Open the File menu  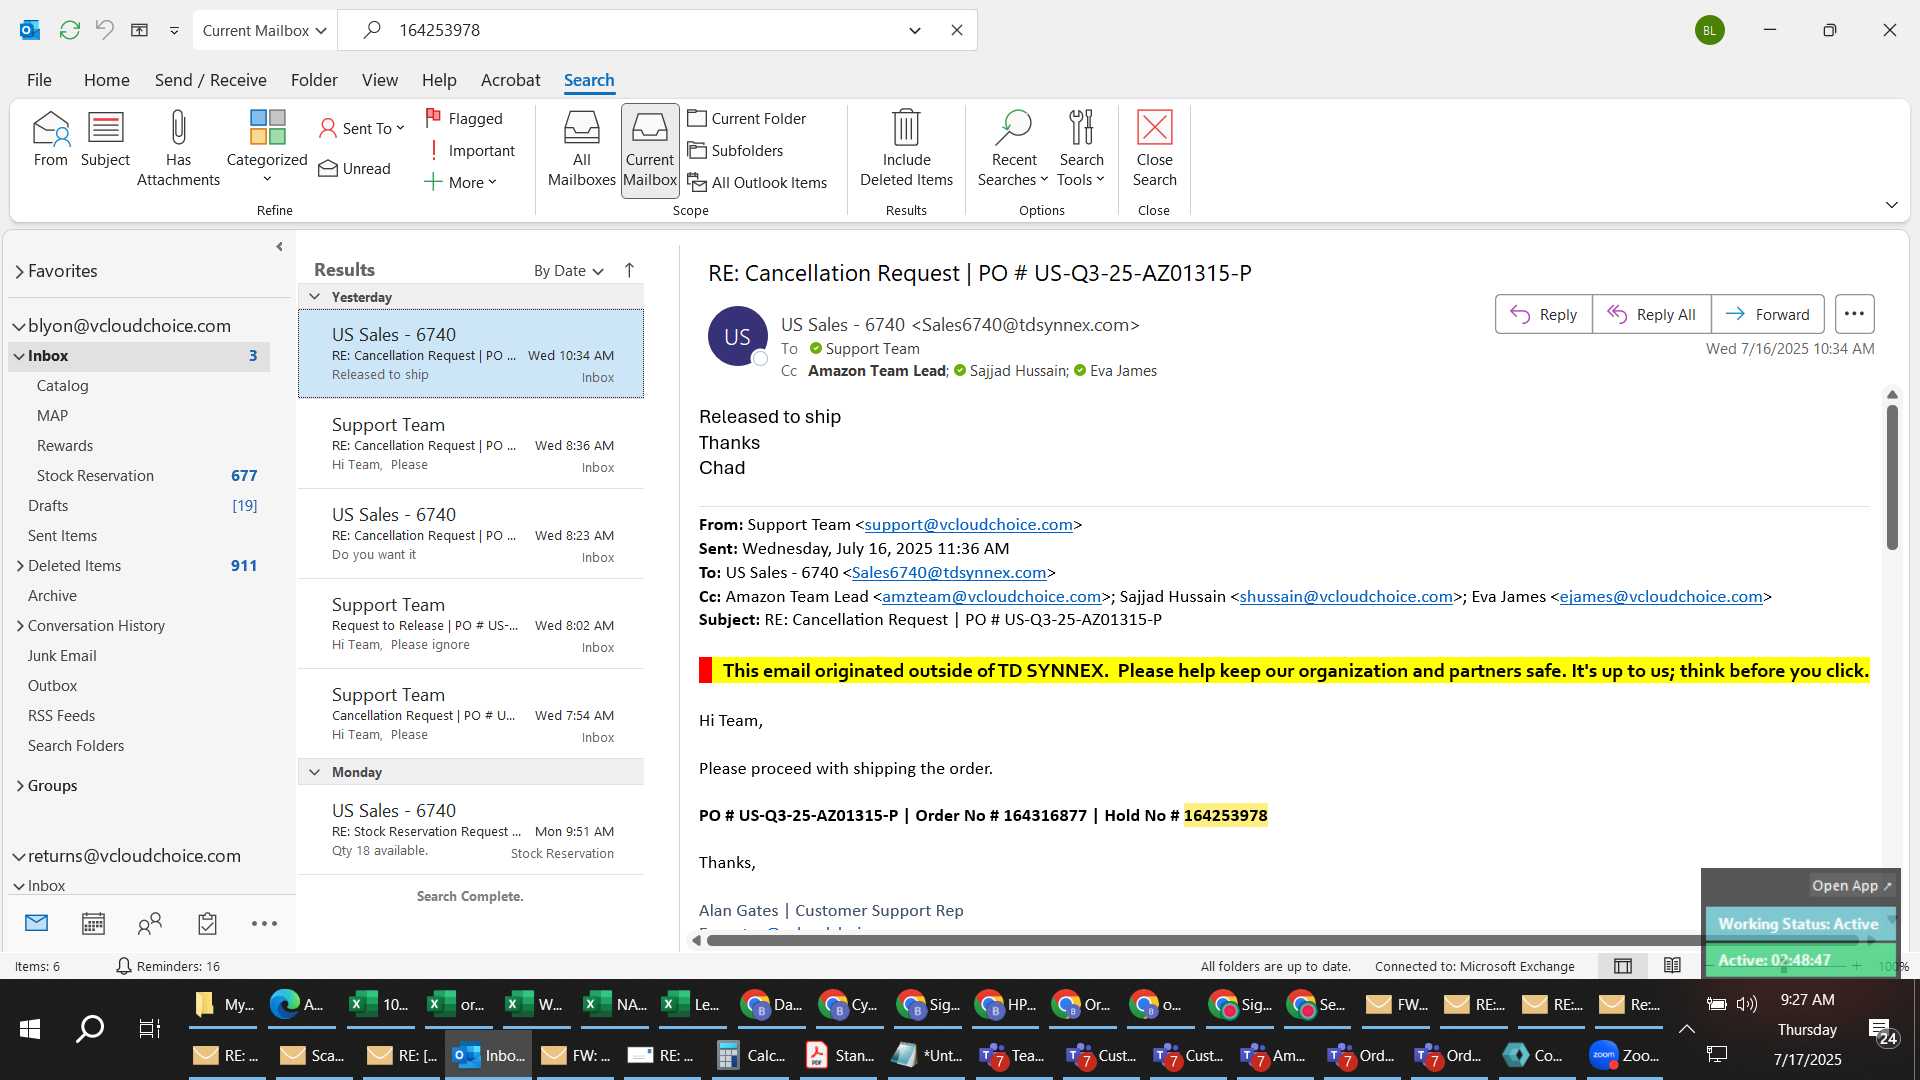pyautogui.click(x=39, y=80)
